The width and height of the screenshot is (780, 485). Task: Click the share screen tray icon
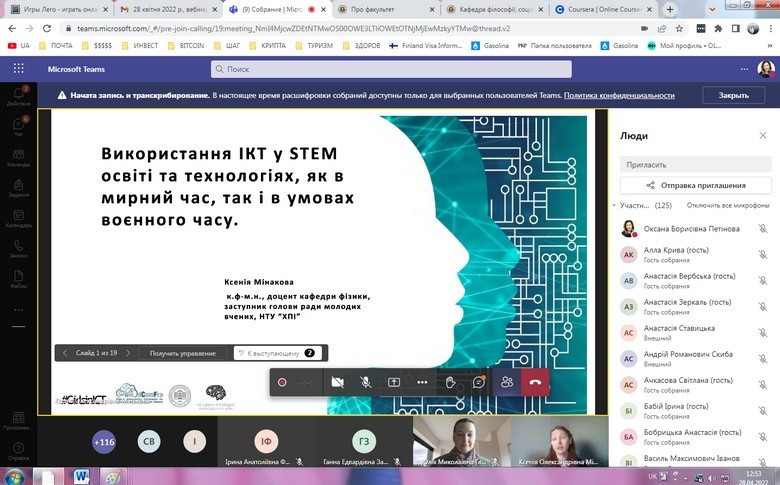point(394,382)
